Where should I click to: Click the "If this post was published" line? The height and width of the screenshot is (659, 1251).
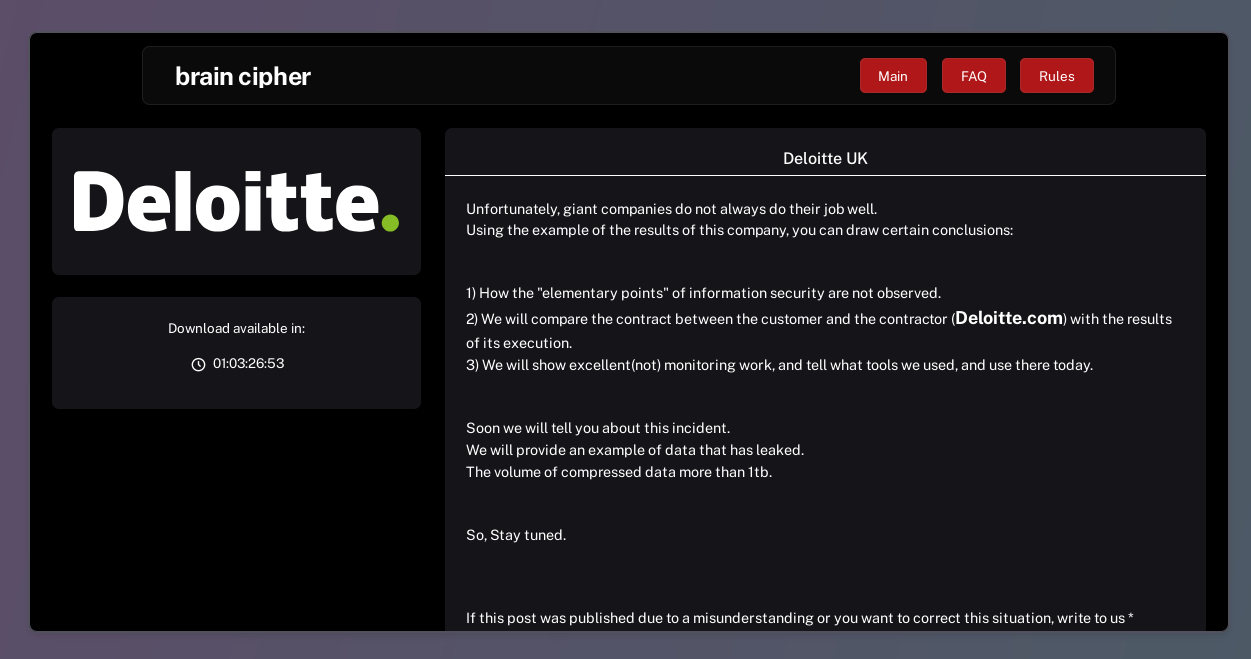click(x=799, y=618)
